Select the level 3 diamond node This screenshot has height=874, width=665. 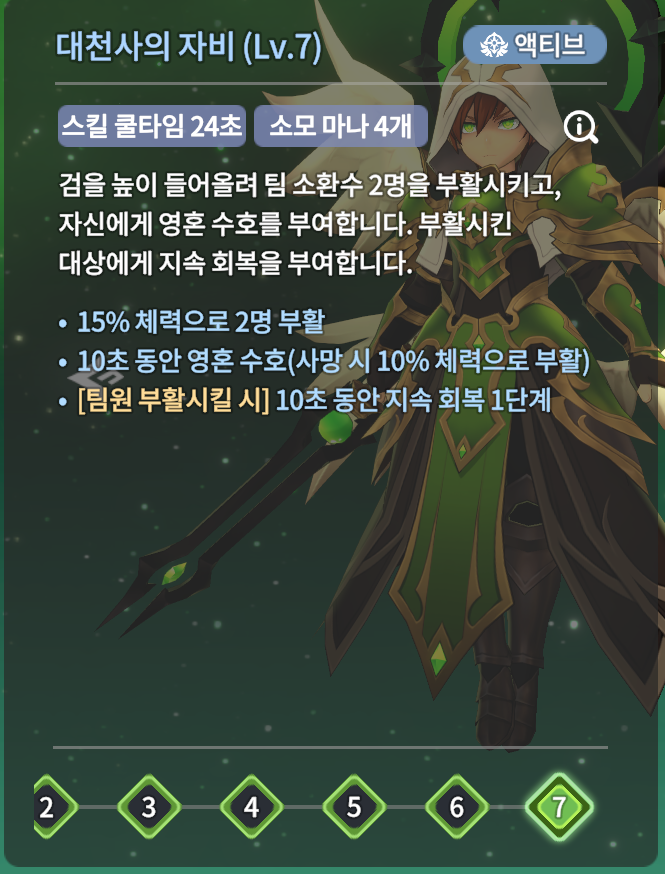click(x=149, y=807)
